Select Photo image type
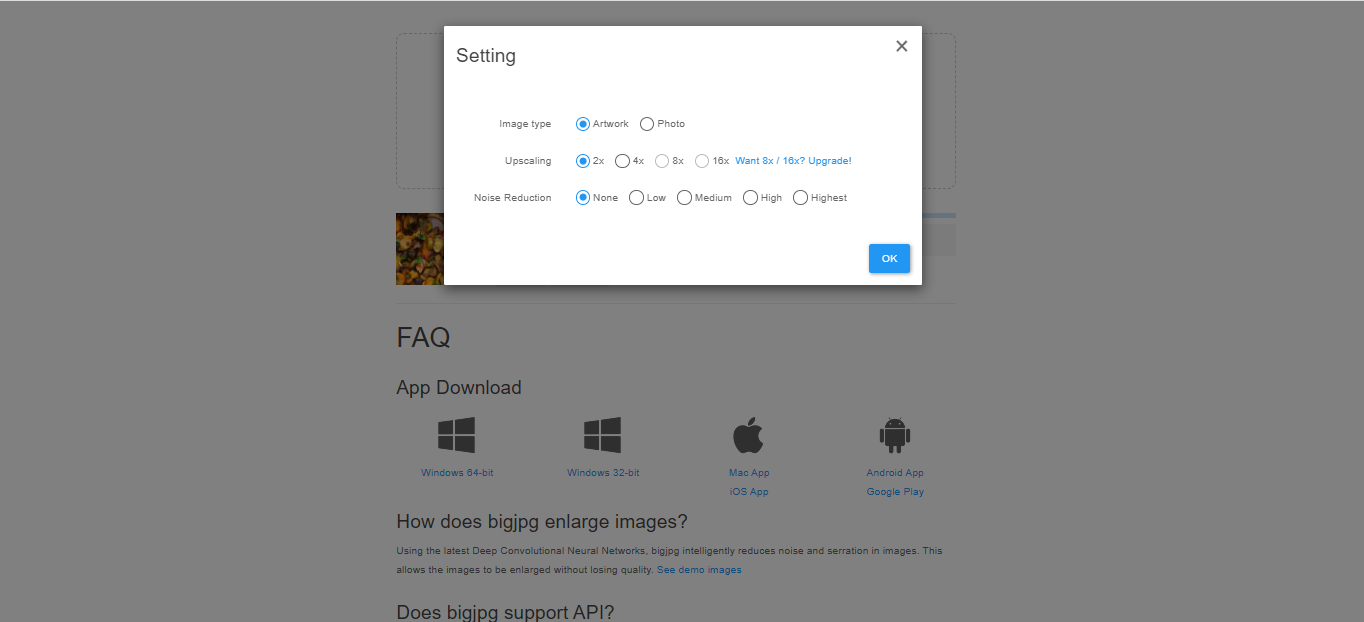 point(647,124)
